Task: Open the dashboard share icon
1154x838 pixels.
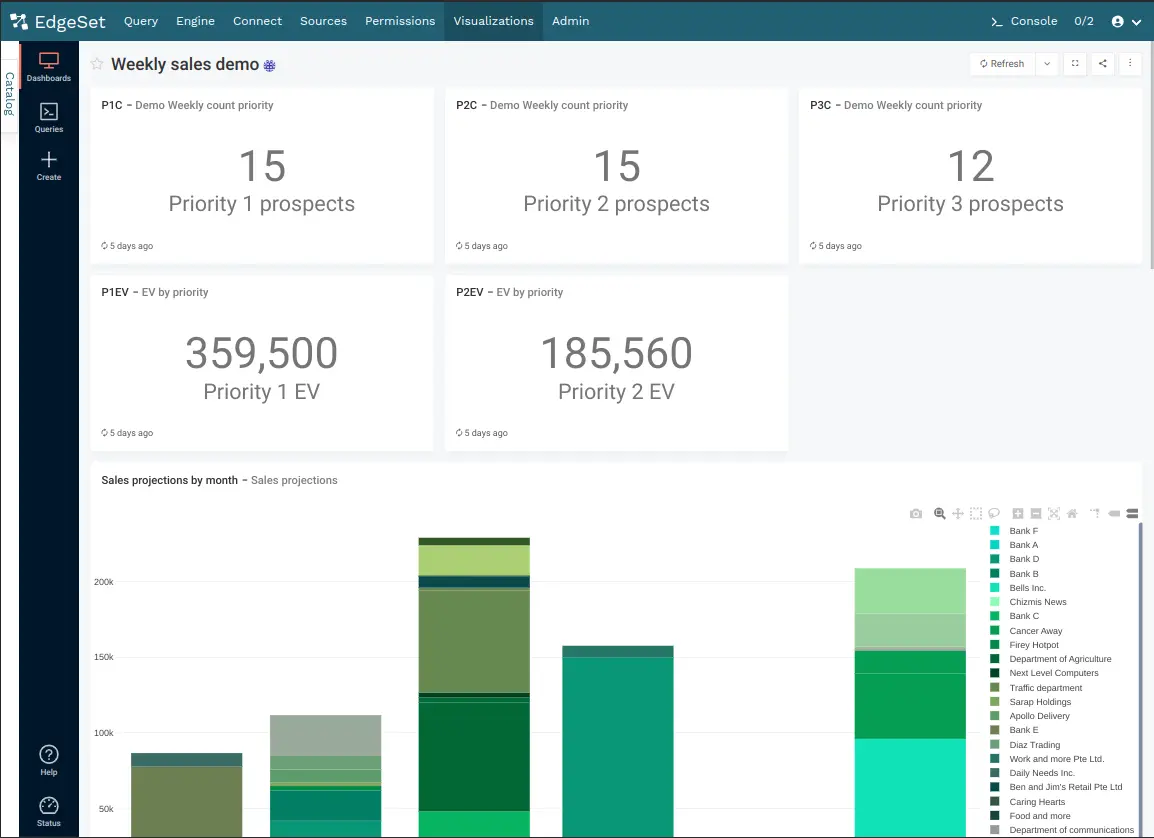Action: tap(1102, 63)
